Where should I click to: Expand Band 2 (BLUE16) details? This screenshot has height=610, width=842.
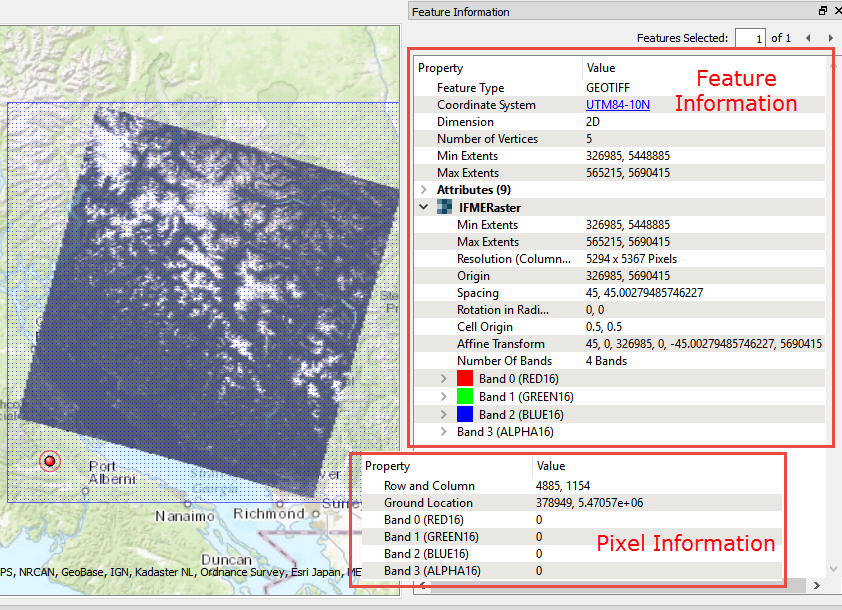click(444, 414)
